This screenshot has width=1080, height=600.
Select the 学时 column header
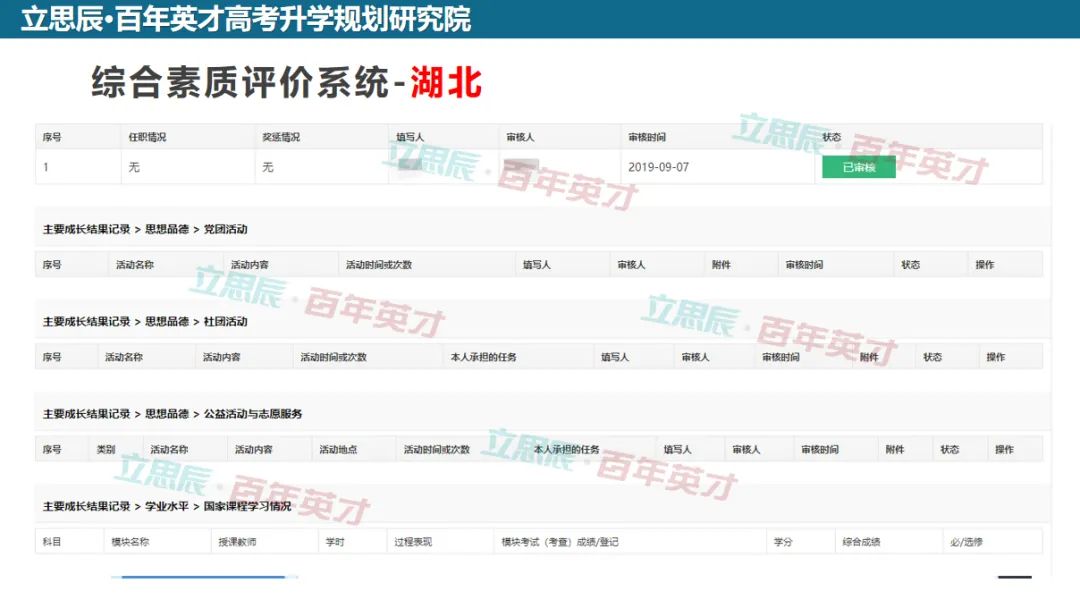[x=335, y=541]
